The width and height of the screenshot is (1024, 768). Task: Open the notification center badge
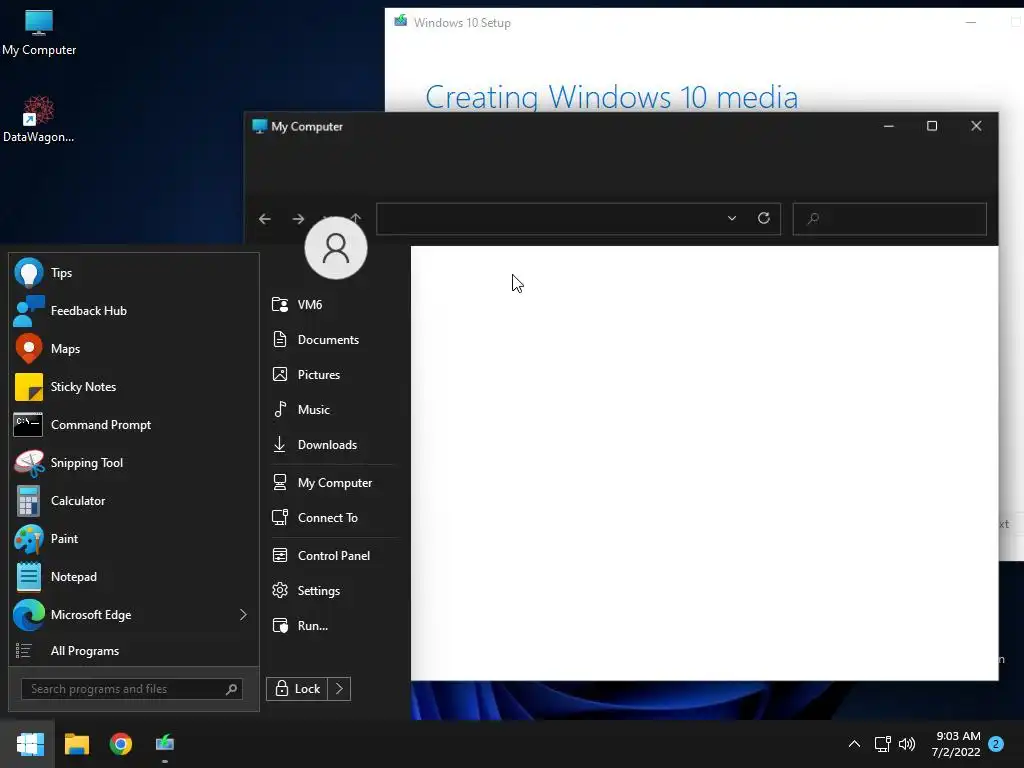tap(996, 744)
